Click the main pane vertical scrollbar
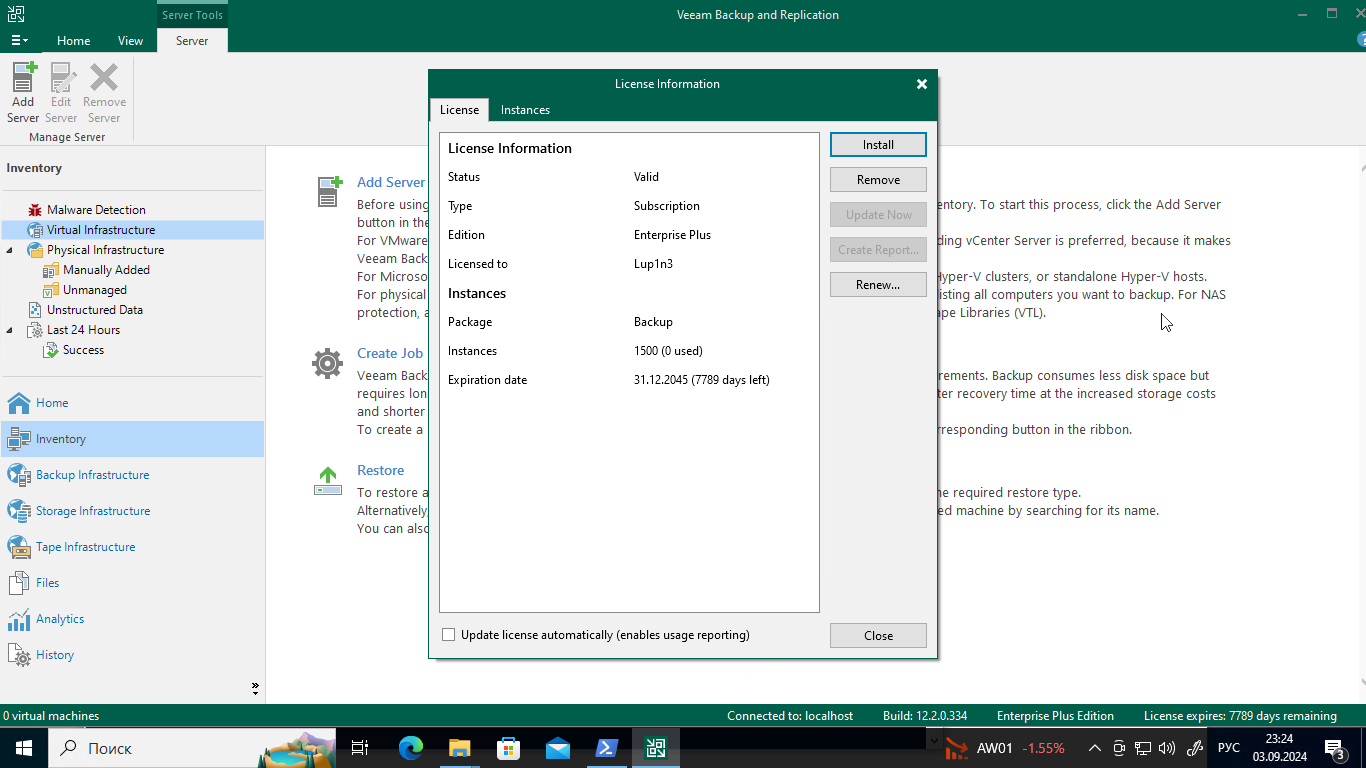1366x768 pixels. [1361, 425]
